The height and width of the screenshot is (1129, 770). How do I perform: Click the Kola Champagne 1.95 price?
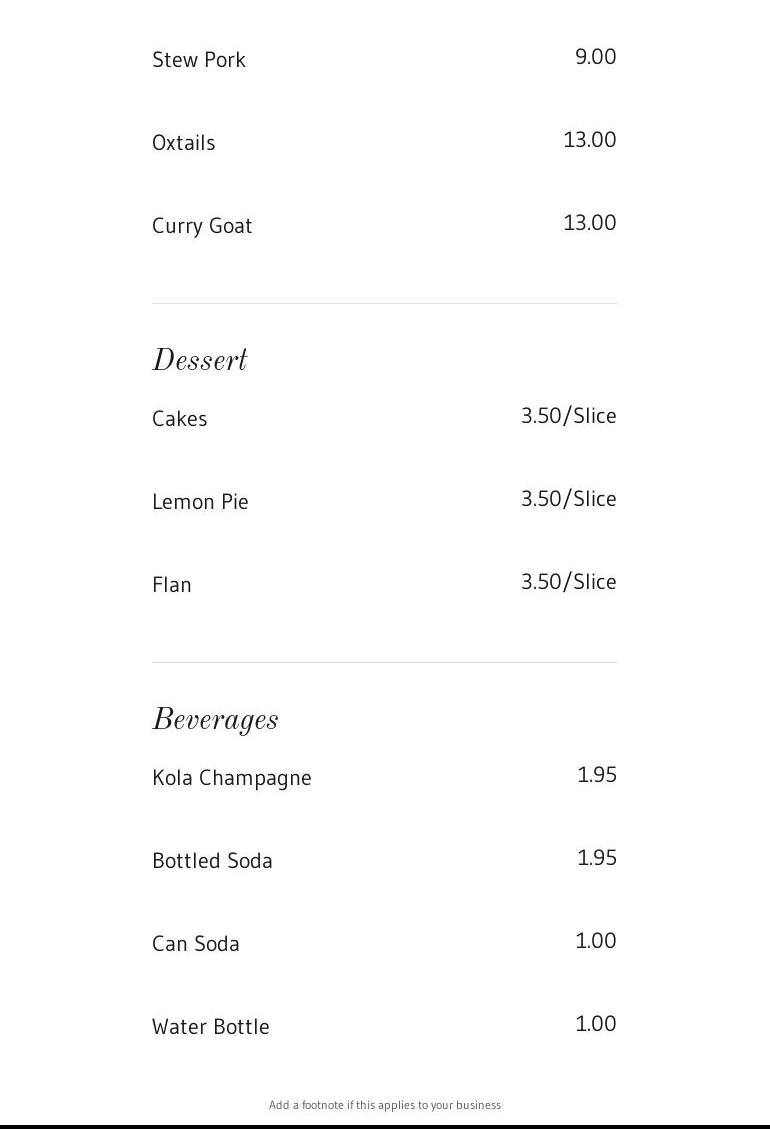pos(597,775)
